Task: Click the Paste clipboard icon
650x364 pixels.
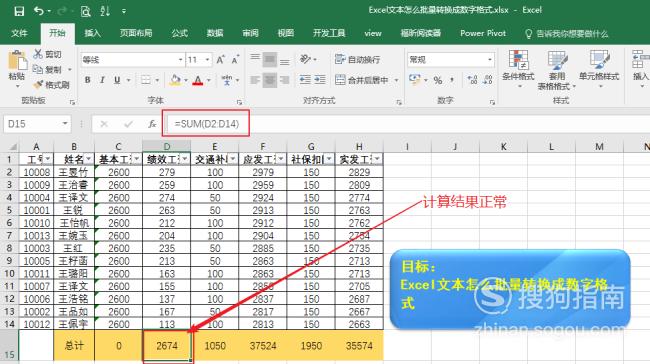Action: 17,61
